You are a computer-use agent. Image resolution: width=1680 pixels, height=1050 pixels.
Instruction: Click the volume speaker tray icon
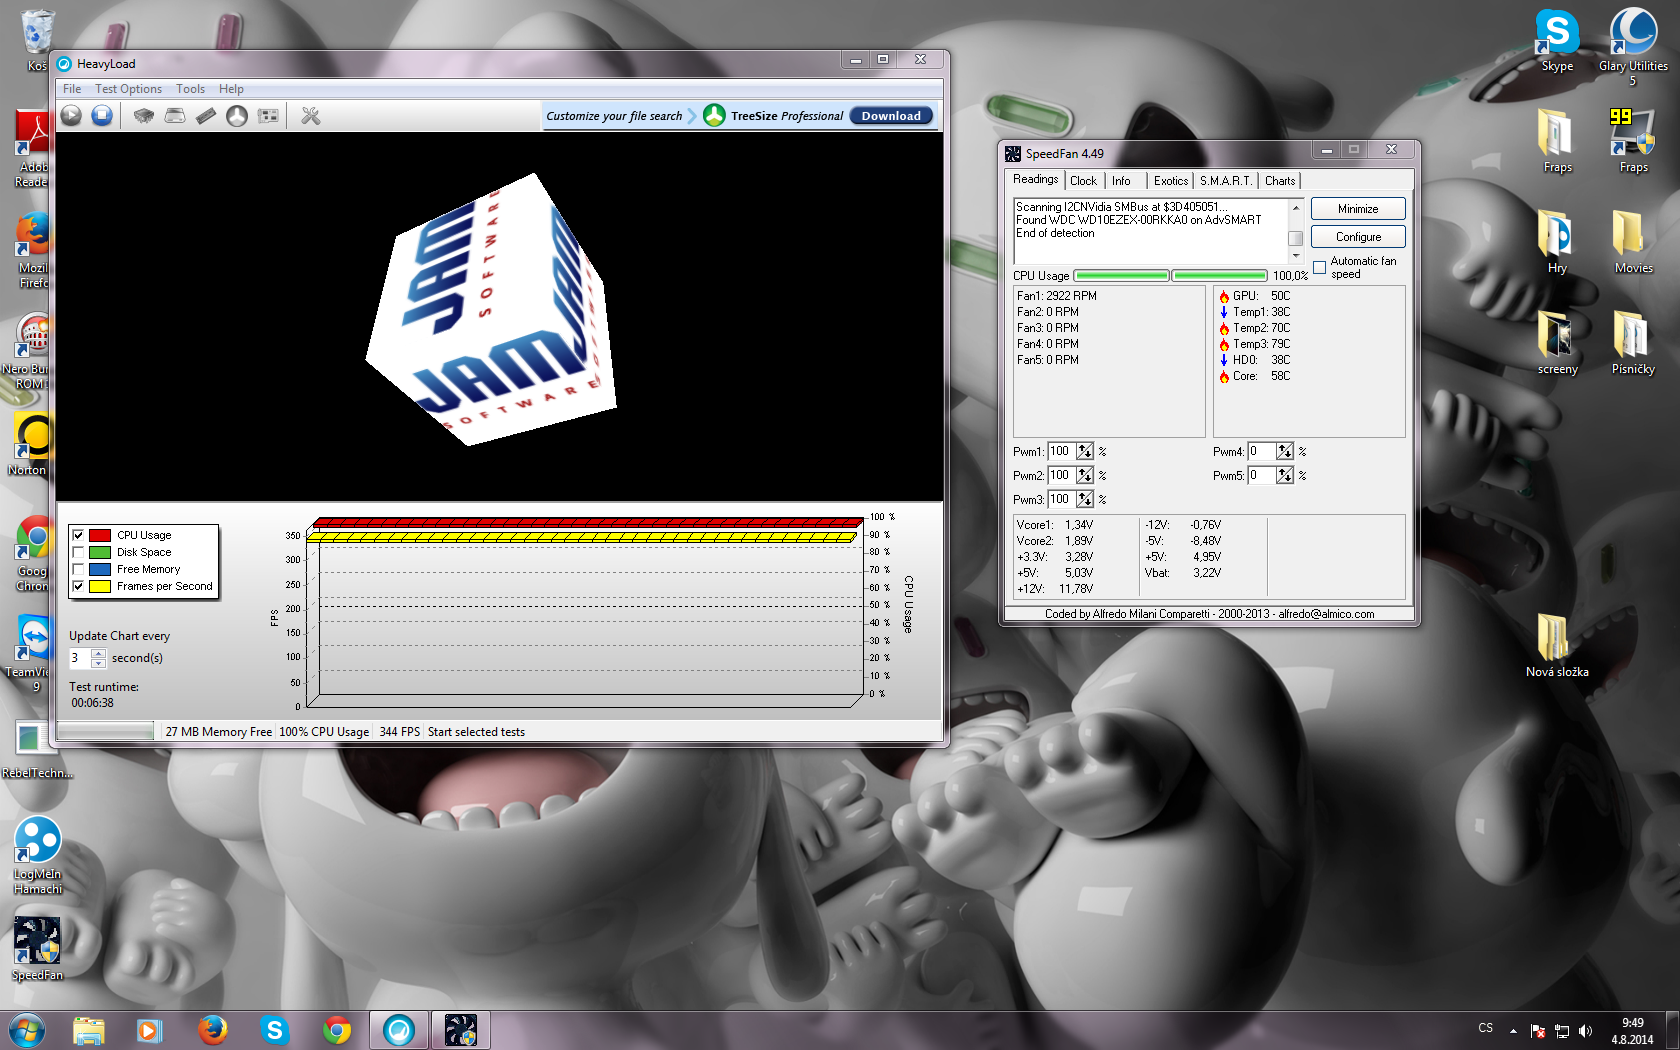(x=1585, y=1031)
